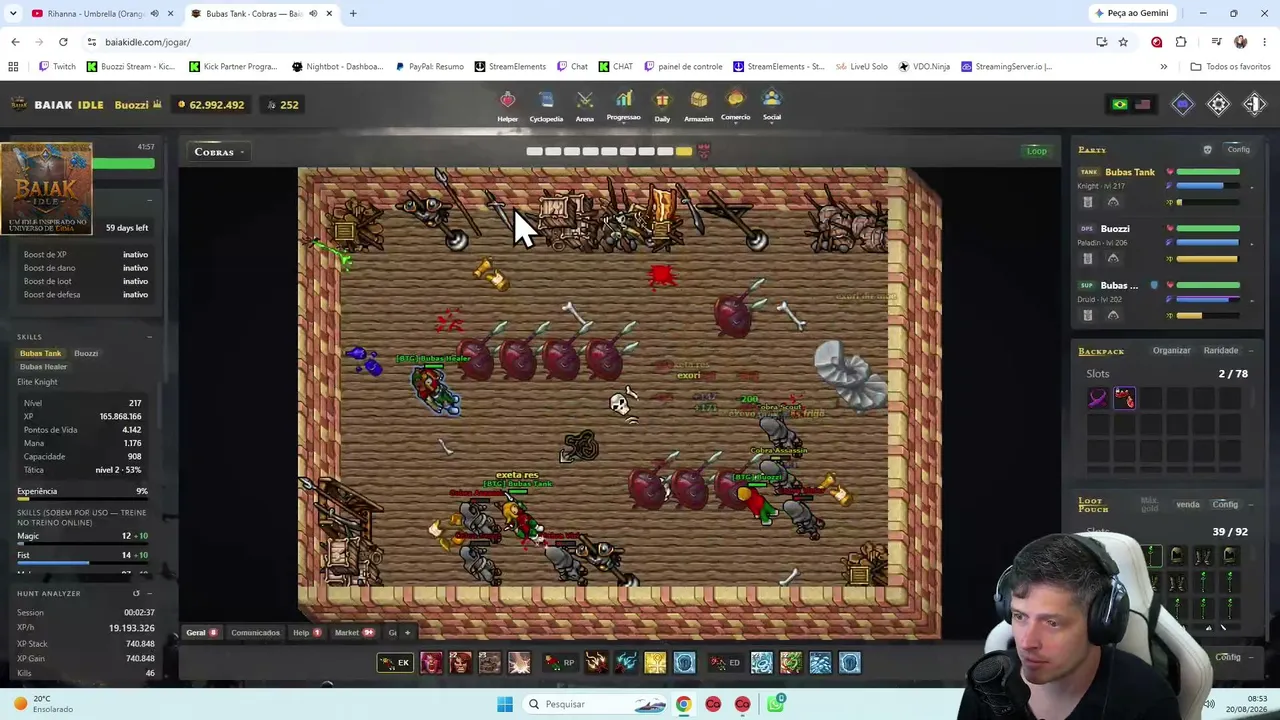Click the red item in second Backpack slot
The image size is (1280, 720).
(x=1125, y=399)
